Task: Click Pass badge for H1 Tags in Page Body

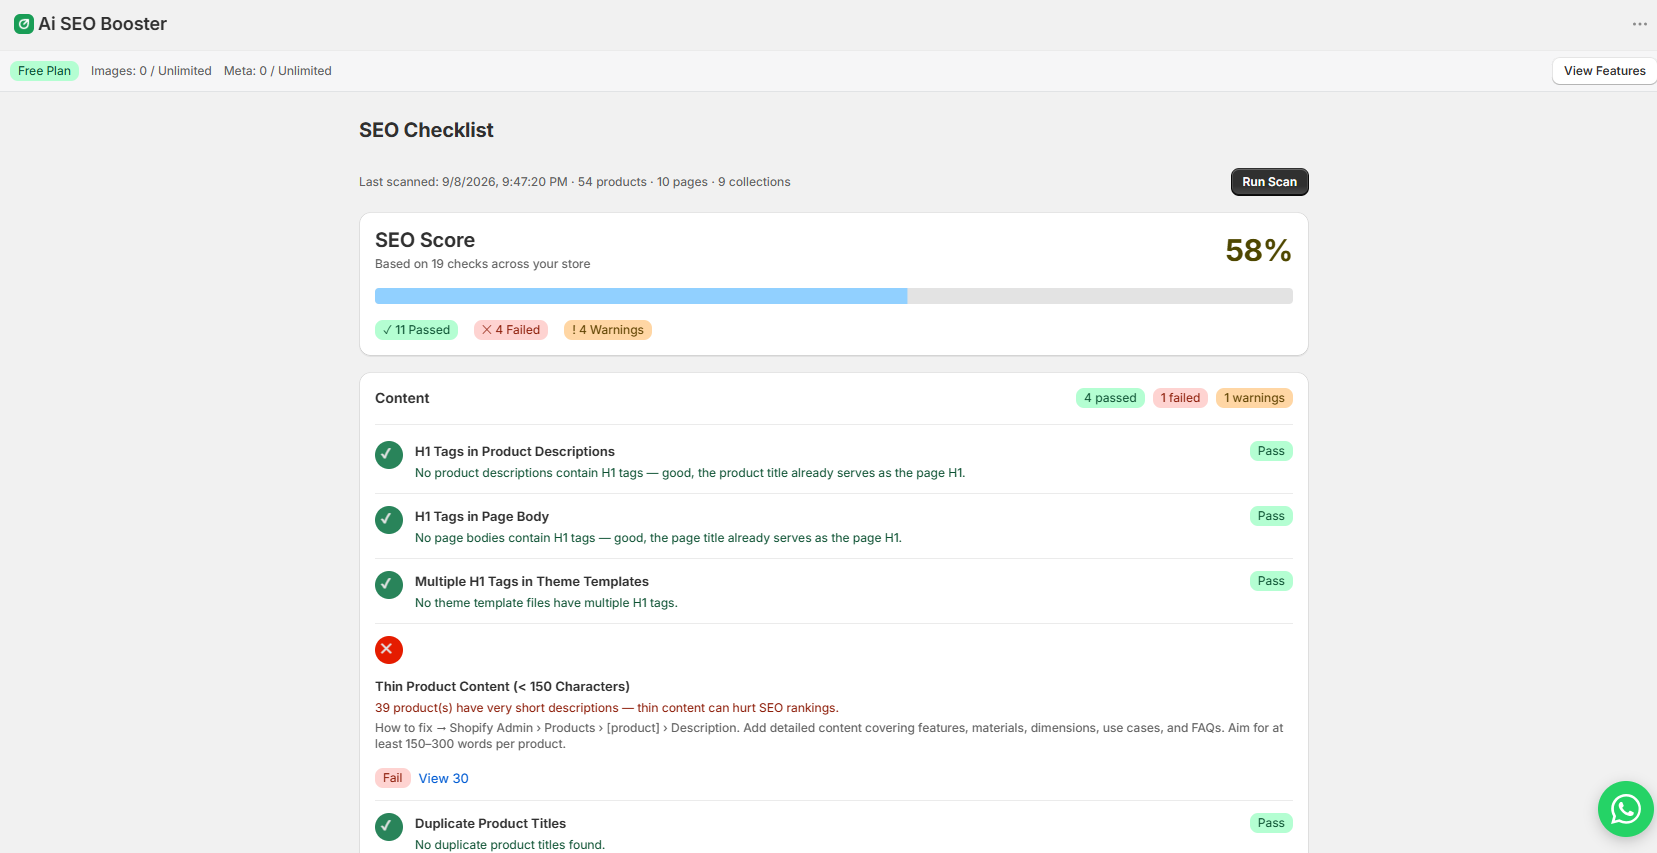Action: (1271, 516)
